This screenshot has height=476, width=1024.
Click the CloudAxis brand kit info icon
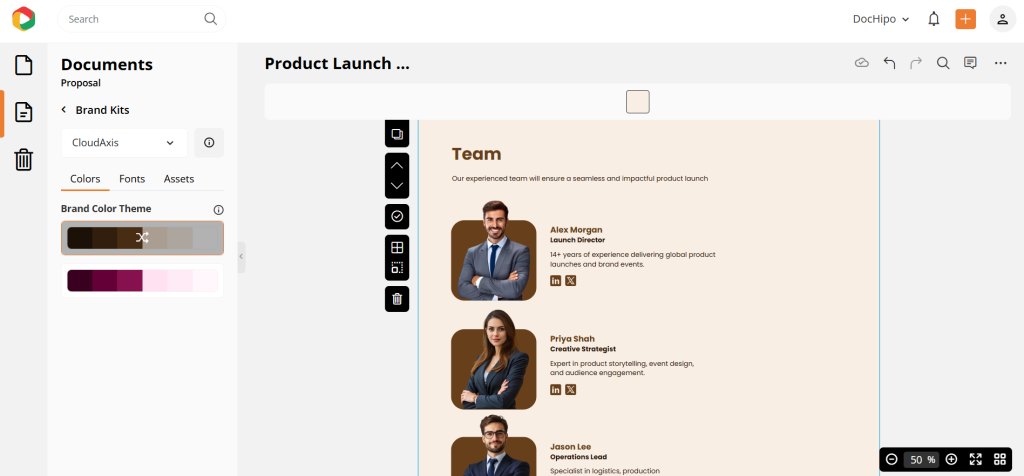click(x=209, y=142)
